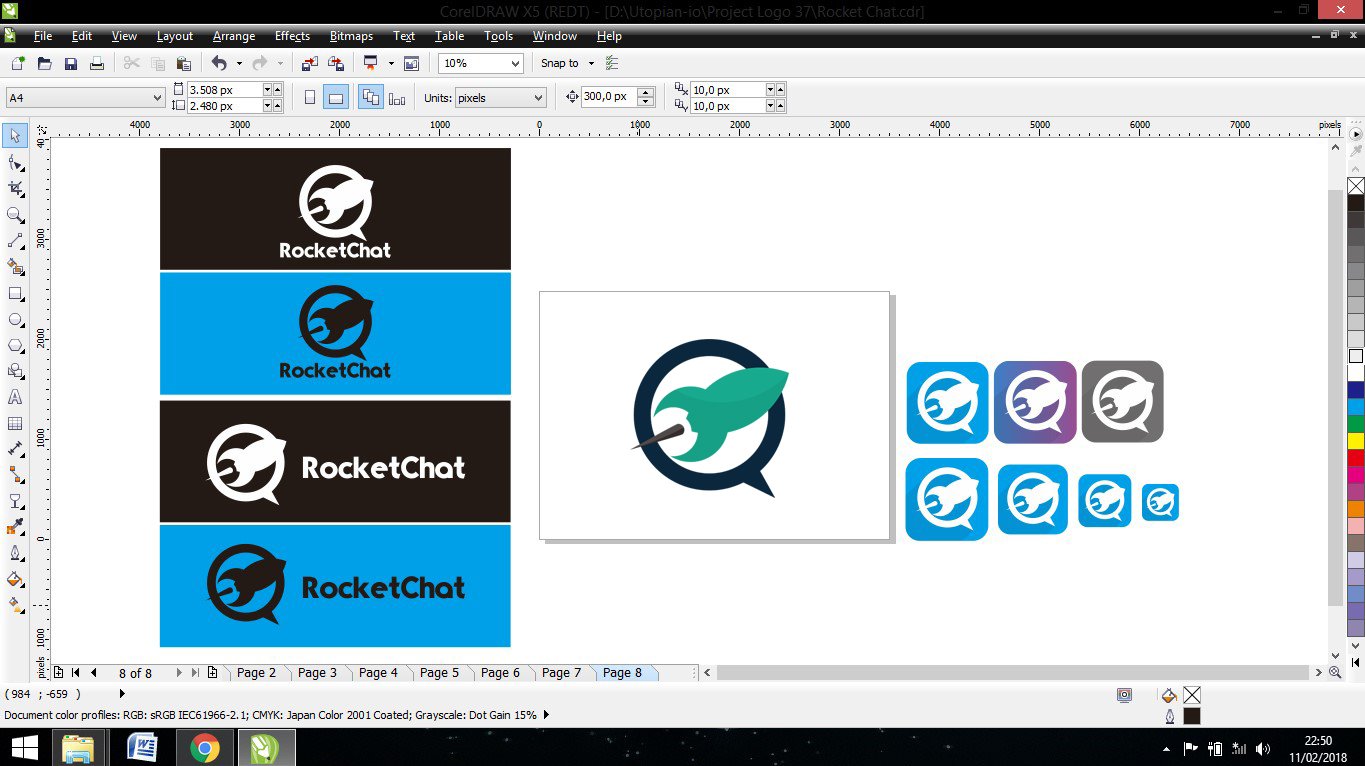The image size is (1365, 766).
Task: Select the Color Eyedropper tool
Action: (15, 527)
